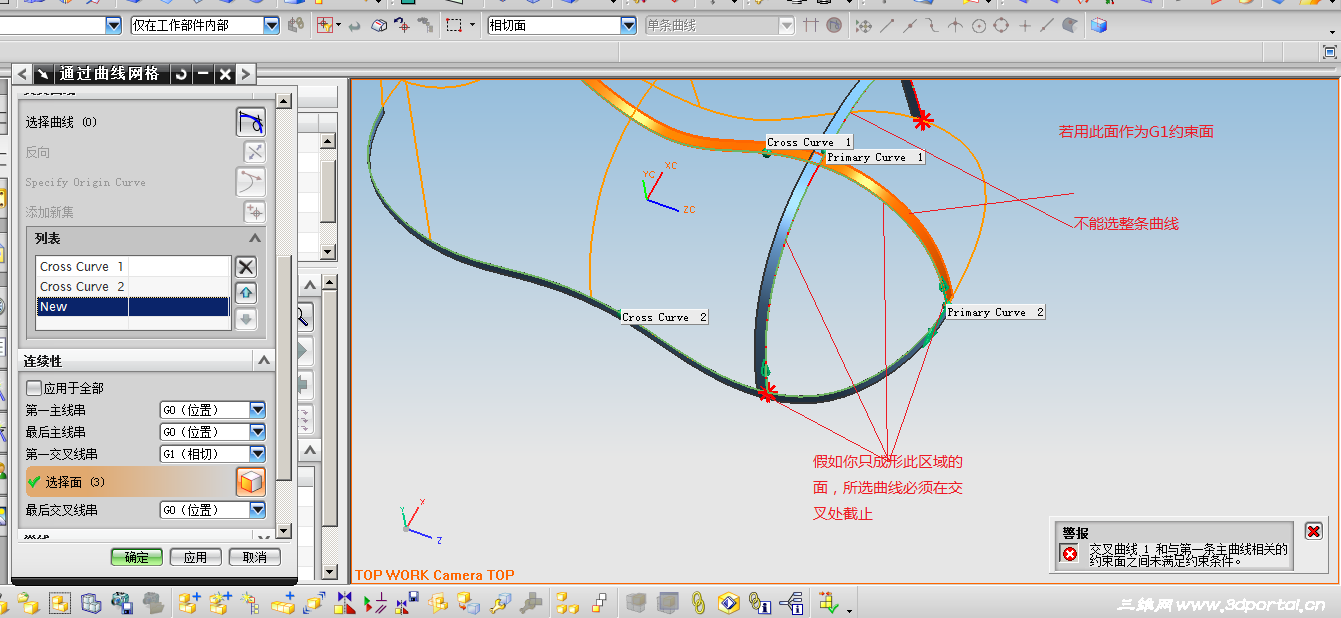The height and width of the screenshot is (618, 1341).
Task: Click the 应用 button
Action: 195,557
